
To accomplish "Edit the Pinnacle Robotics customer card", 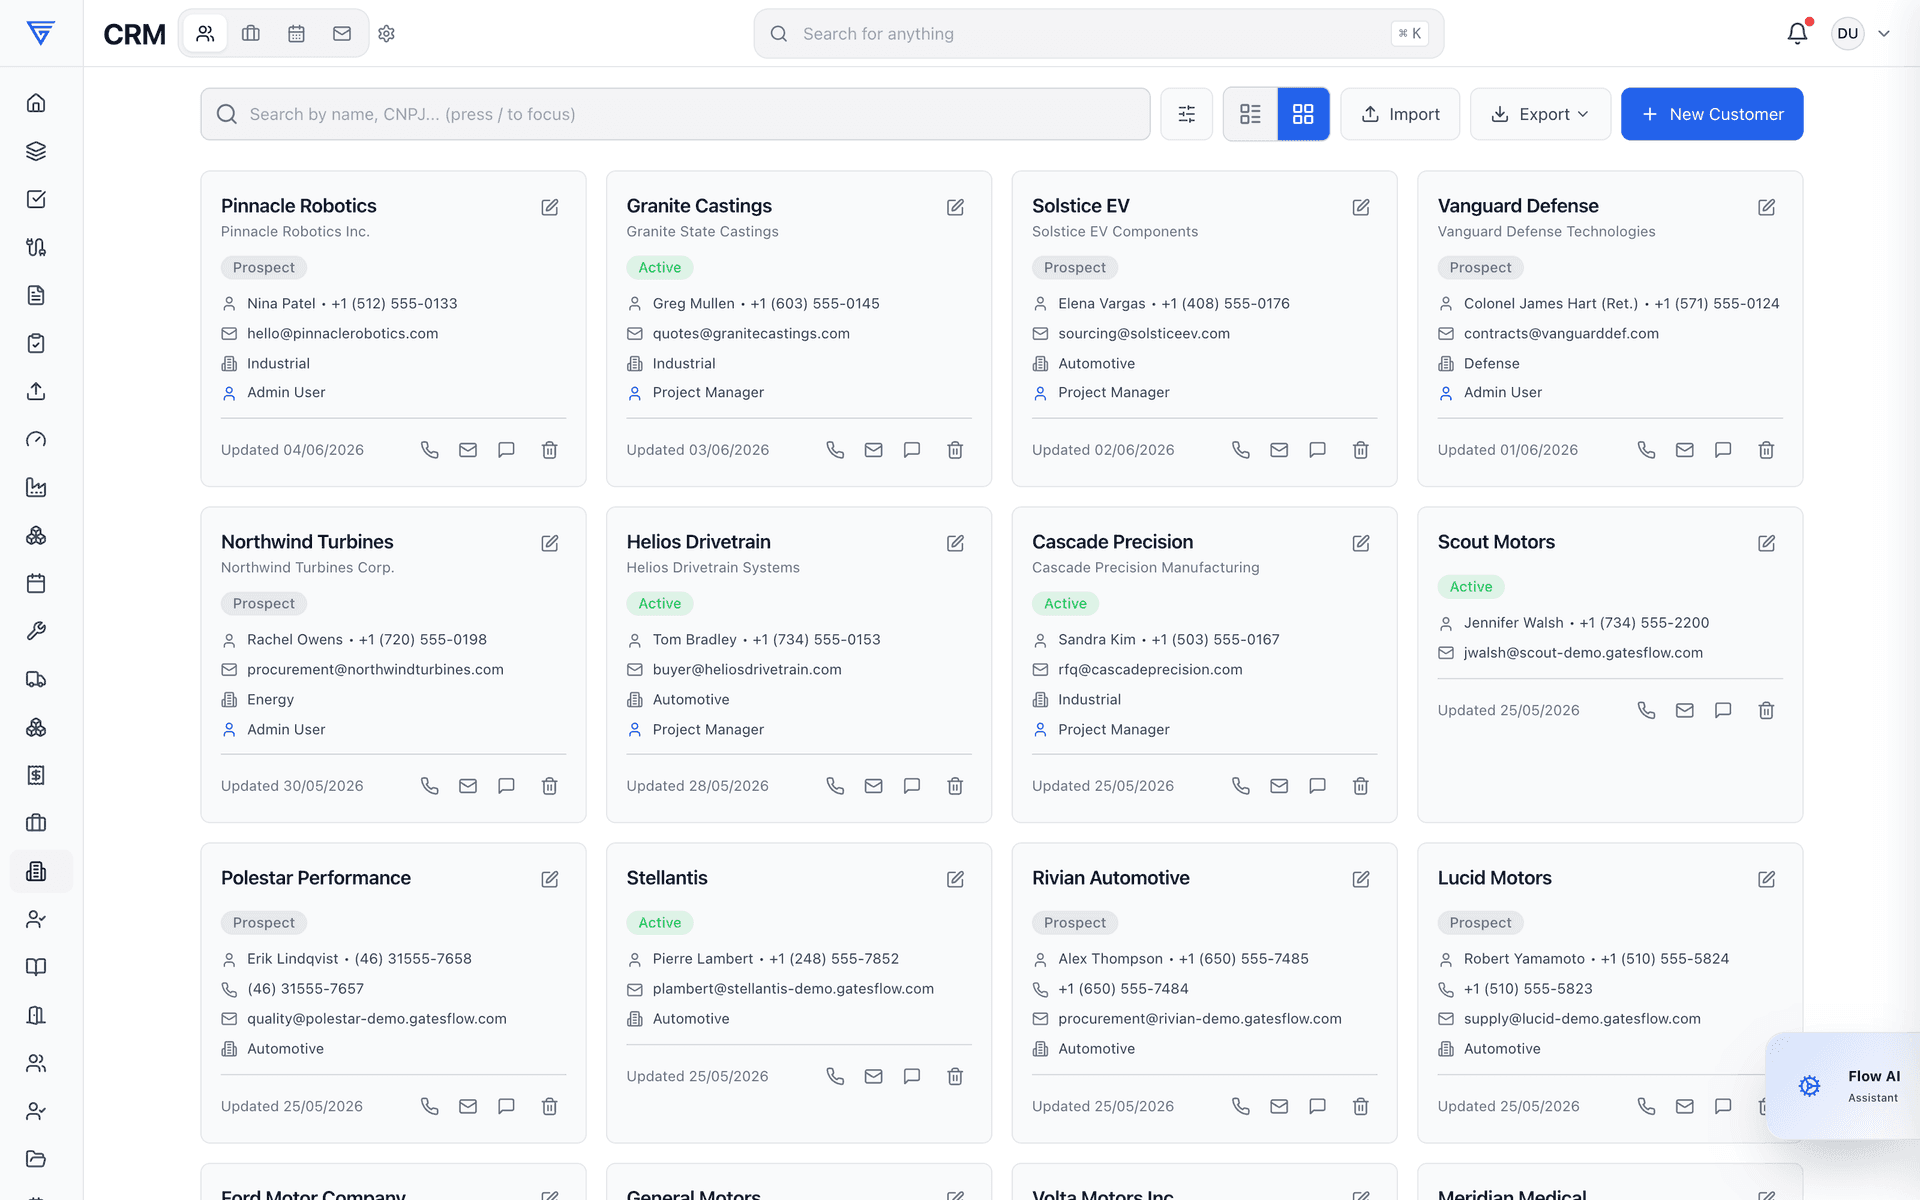I will 550,207.
